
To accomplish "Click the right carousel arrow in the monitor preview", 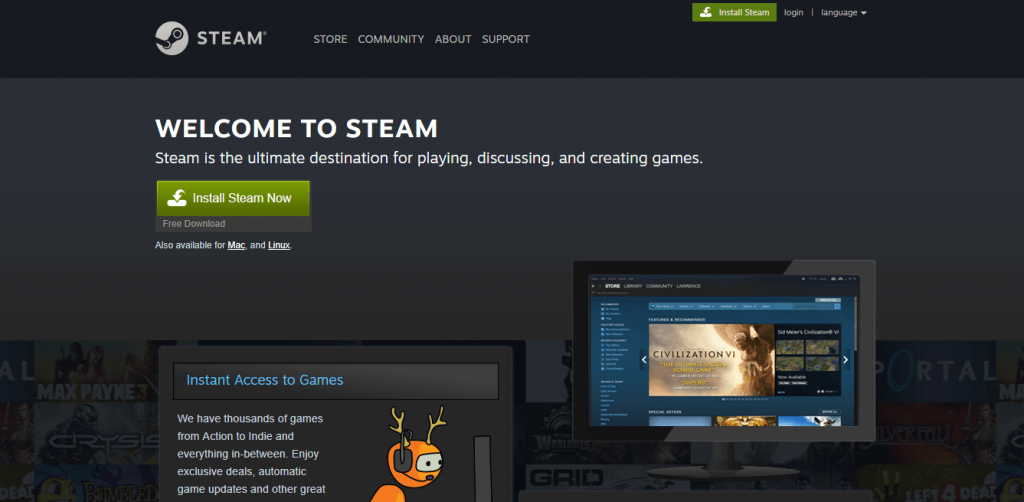I will (x=846, y=360).
